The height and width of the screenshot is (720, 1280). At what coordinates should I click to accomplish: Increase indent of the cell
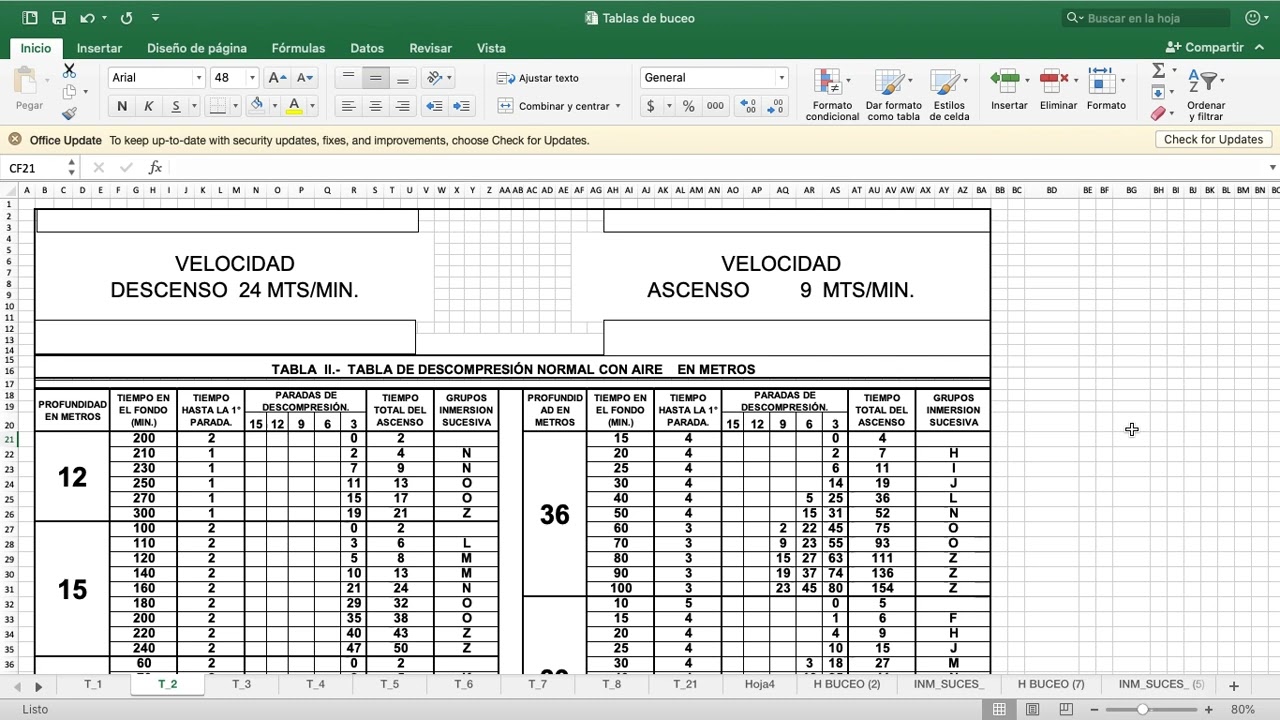click(x=461, y=106)
